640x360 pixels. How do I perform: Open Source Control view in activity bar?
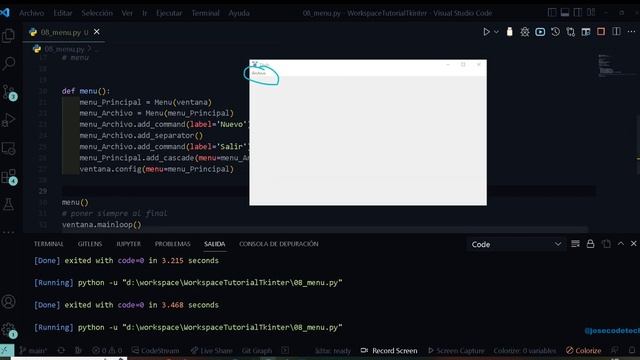tap(9, 92)
